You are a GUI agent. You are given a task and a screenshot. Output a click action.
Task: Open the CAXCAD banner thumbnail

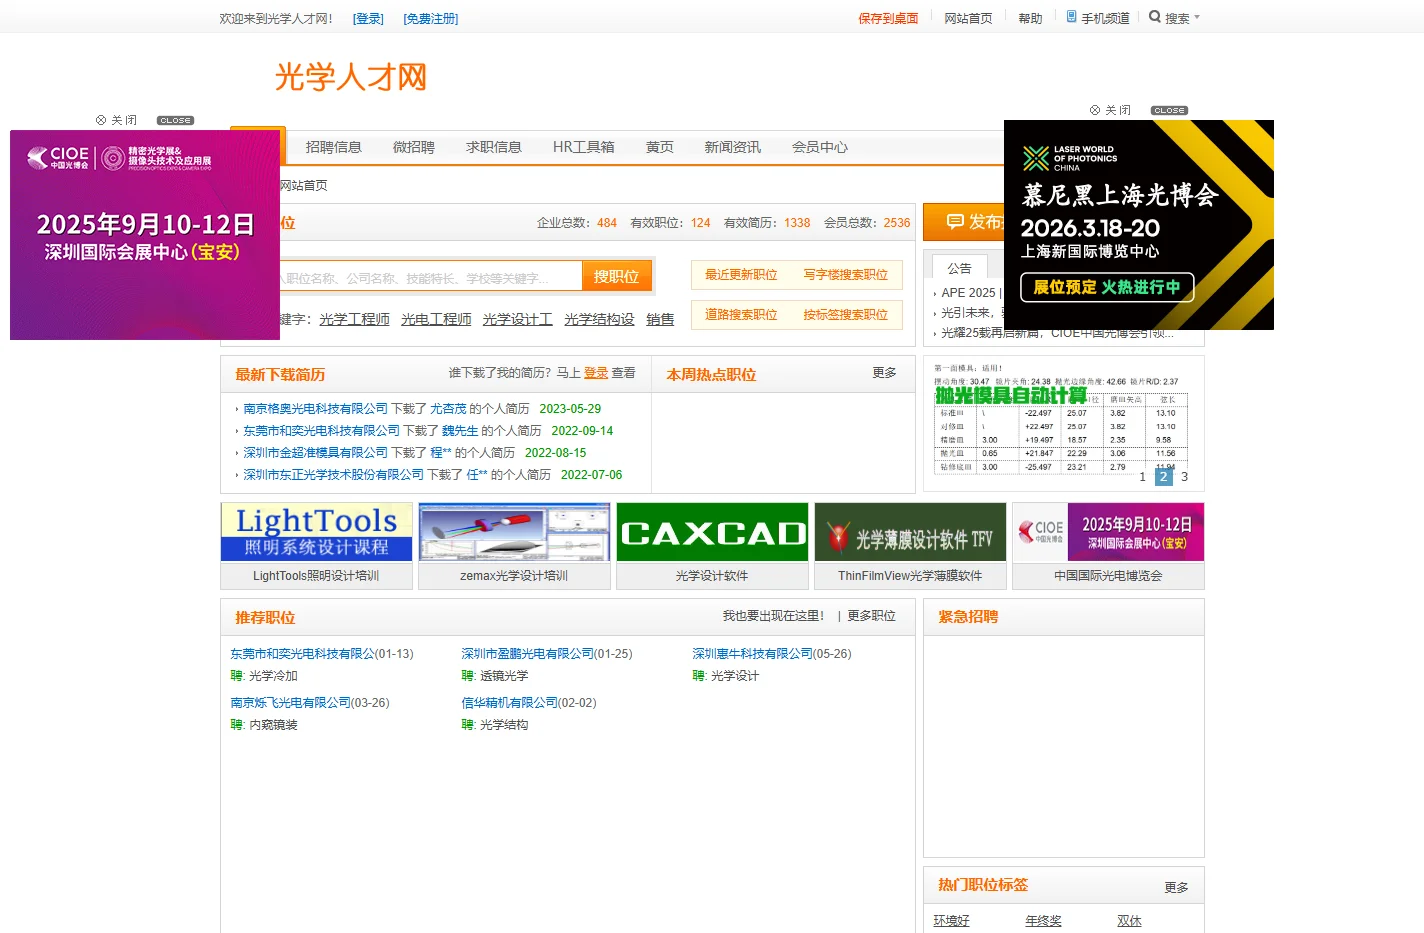pyautogui.click(x=712, y=532)
